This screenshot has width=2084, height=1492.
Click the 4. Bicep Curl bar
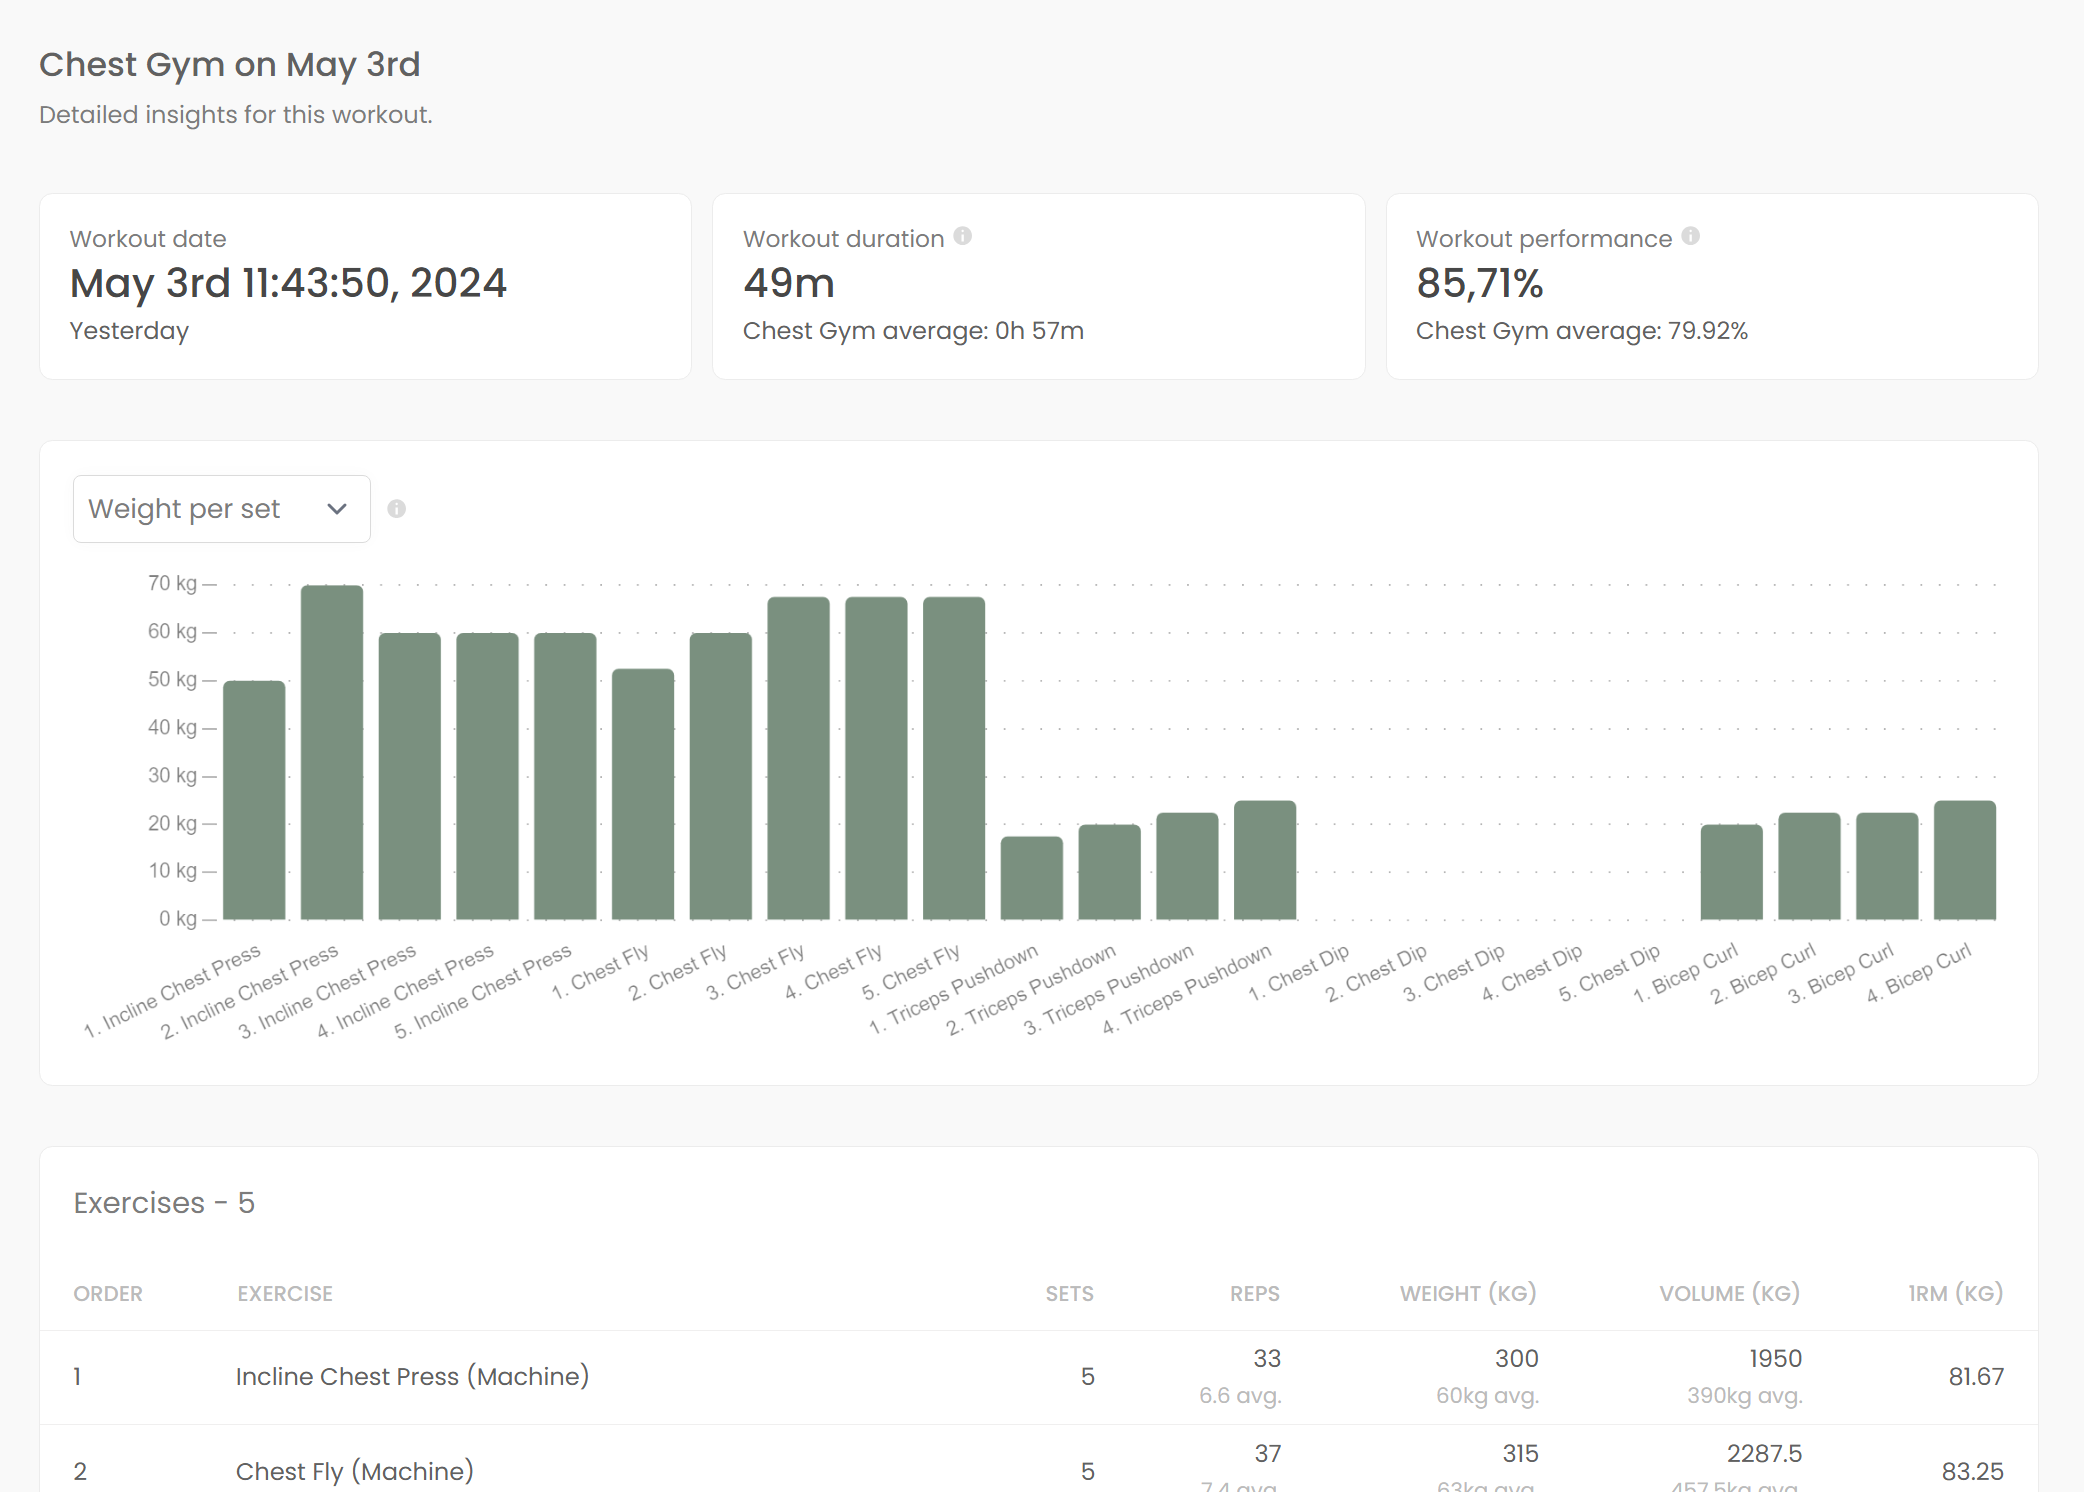1964,860
